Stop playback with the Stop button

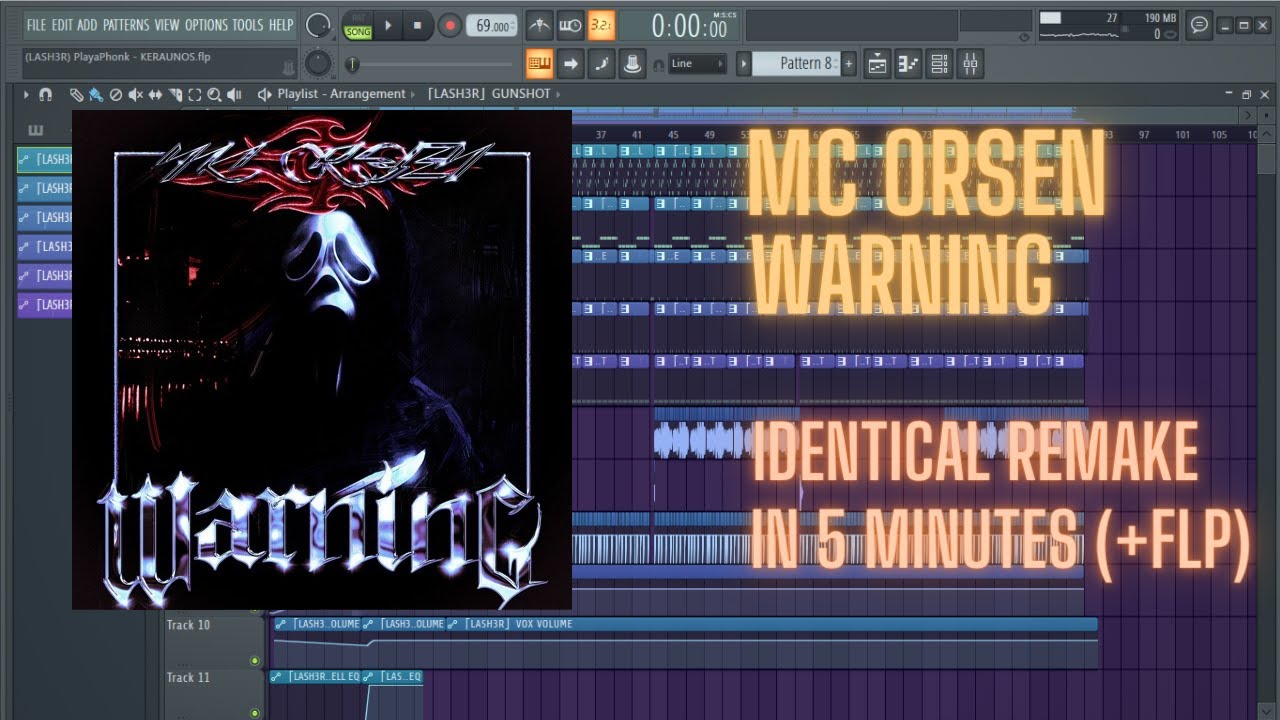(418, 26)
